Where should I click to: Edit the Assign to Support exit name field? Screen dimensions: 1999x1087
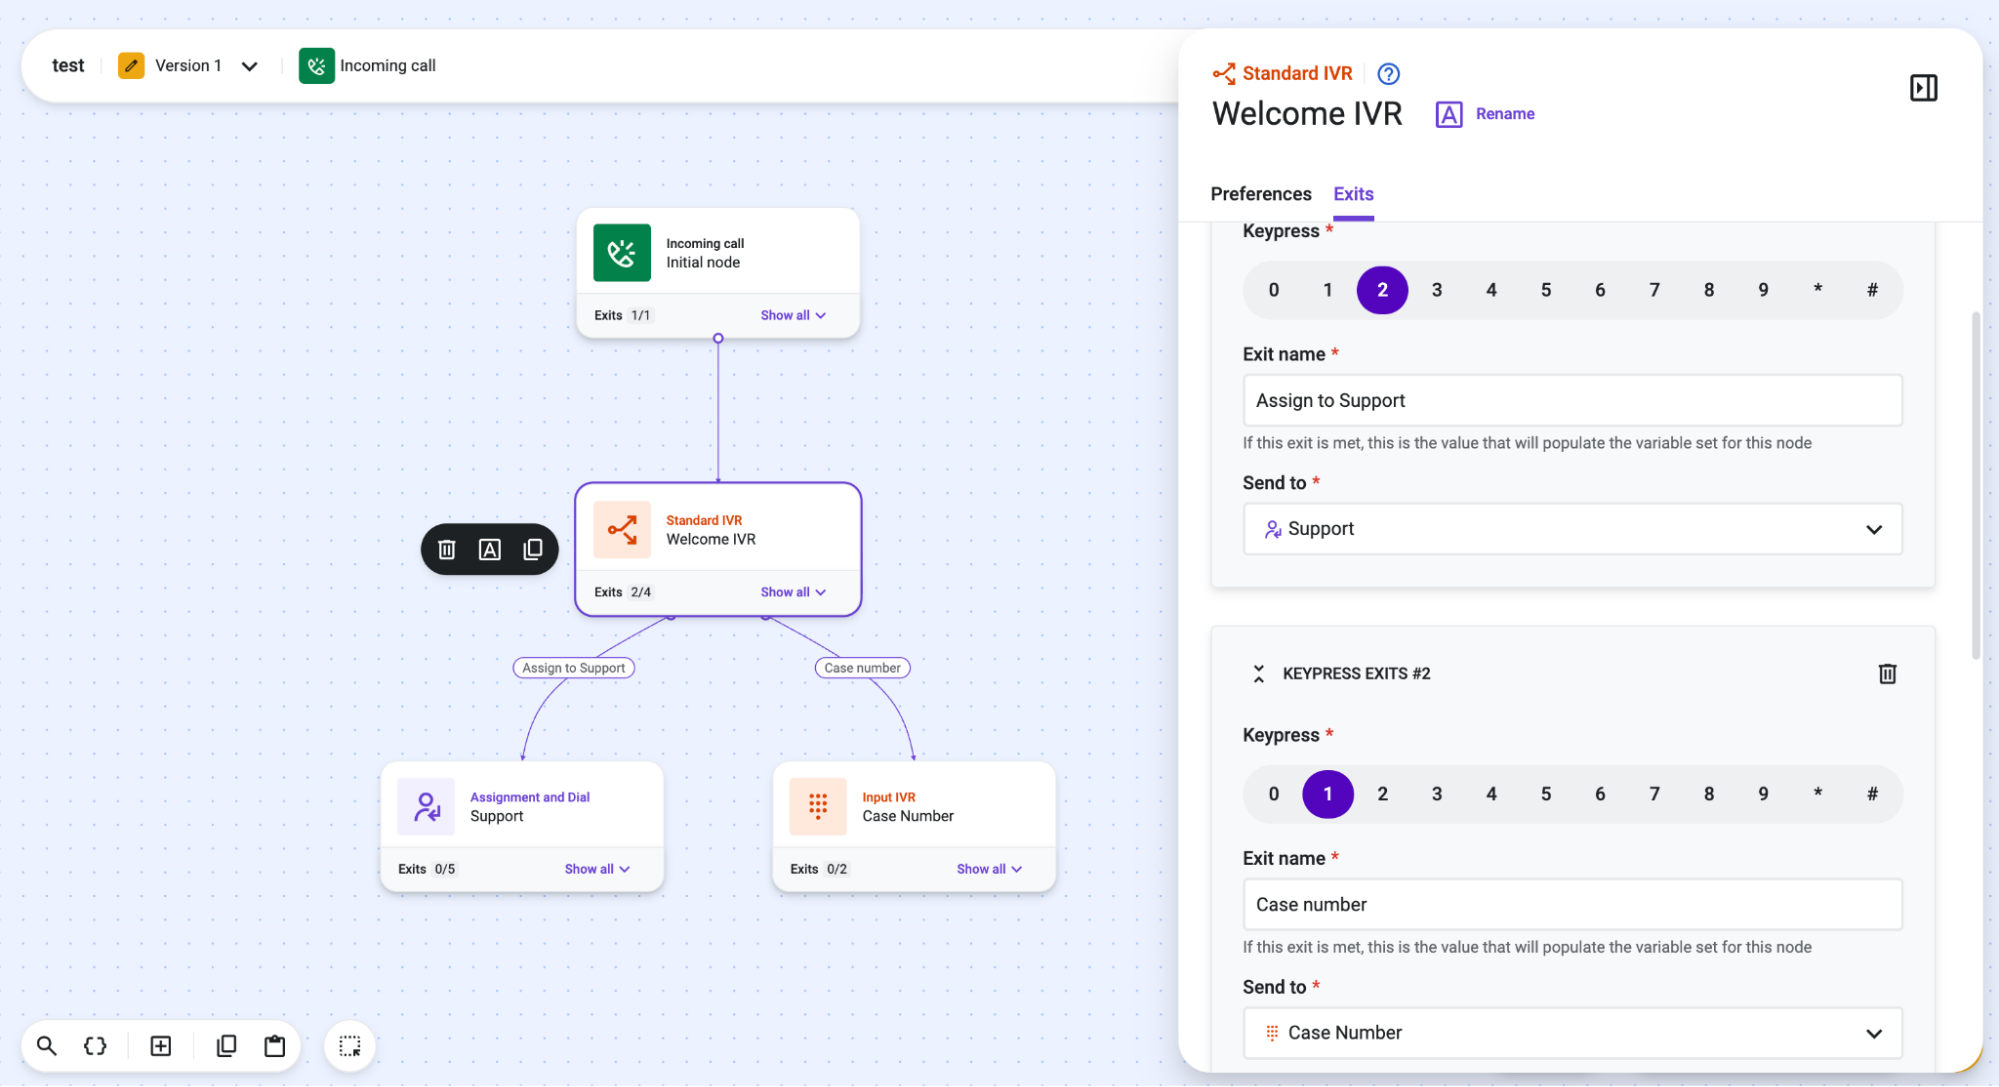pyautogui.click(x=1572, y=401)
